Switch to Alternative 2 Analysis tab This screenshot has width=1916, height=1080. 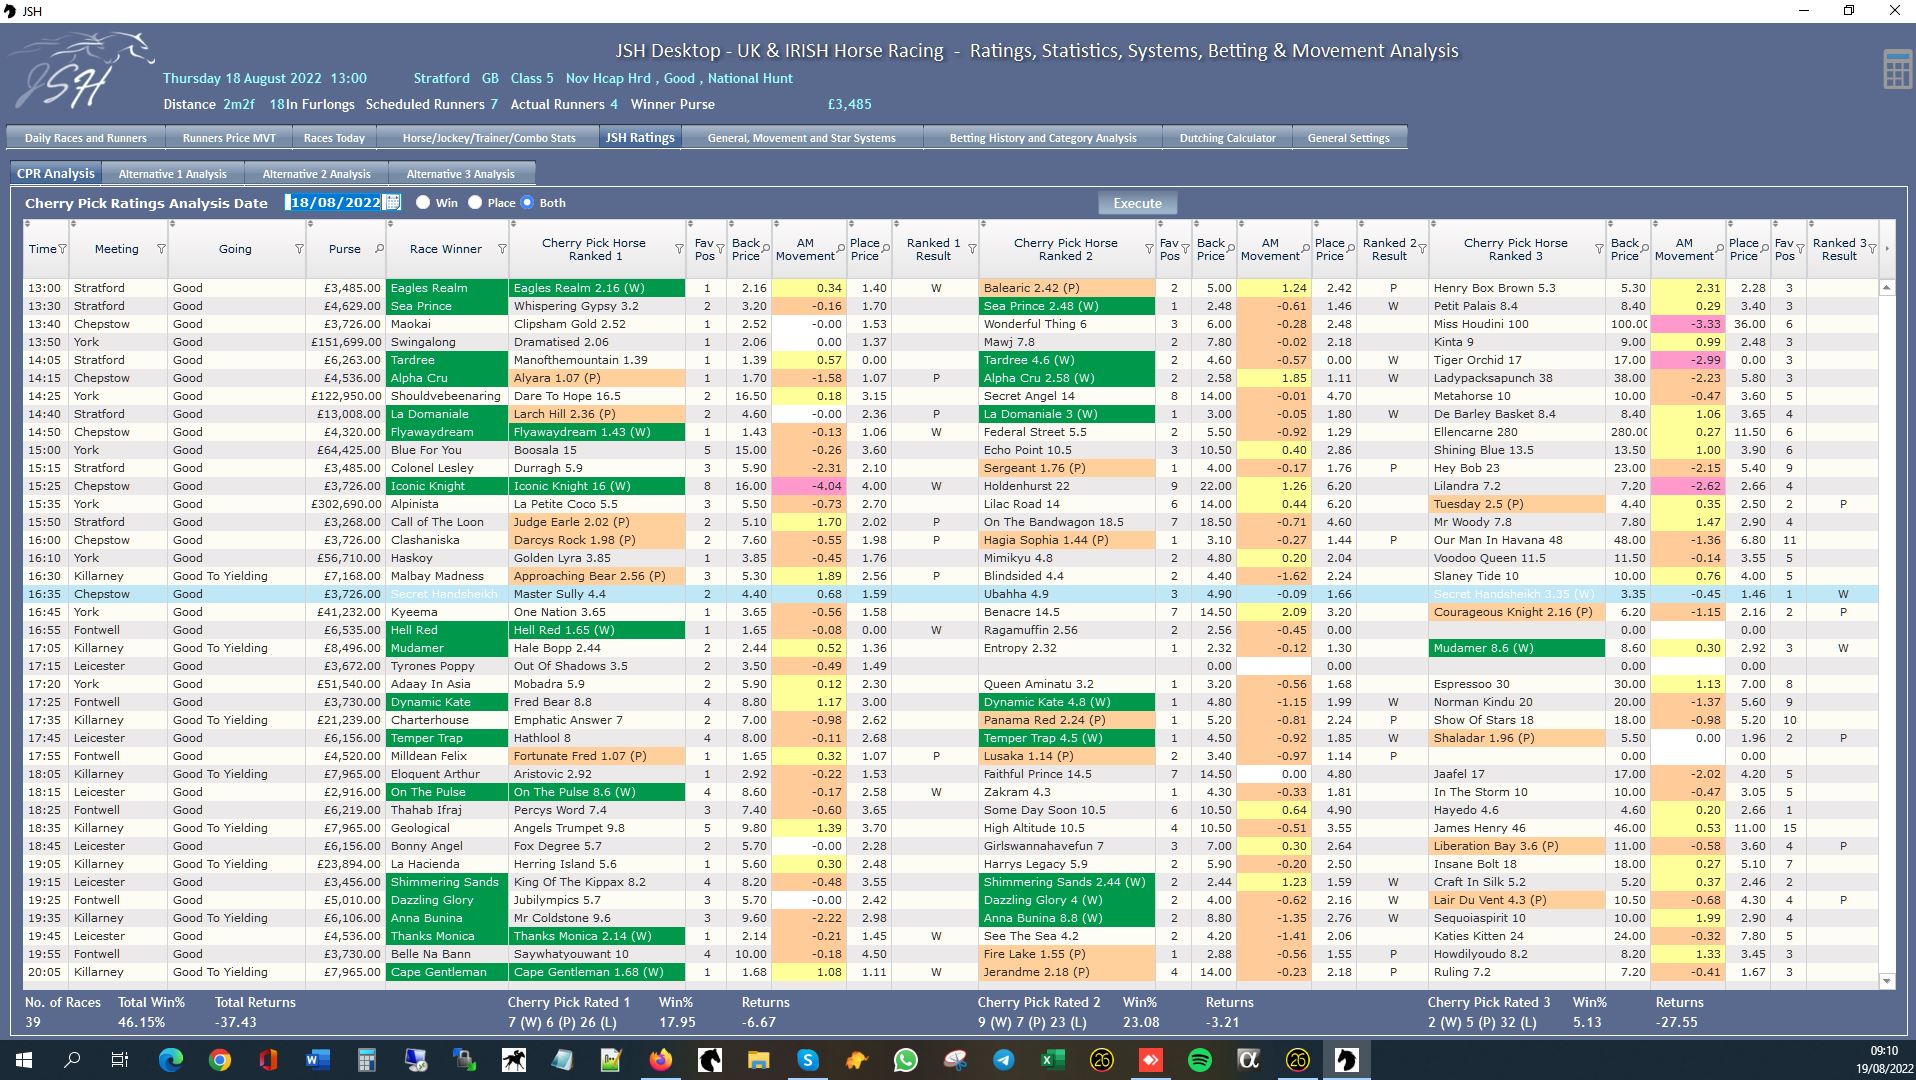click(x=316, y=174)
